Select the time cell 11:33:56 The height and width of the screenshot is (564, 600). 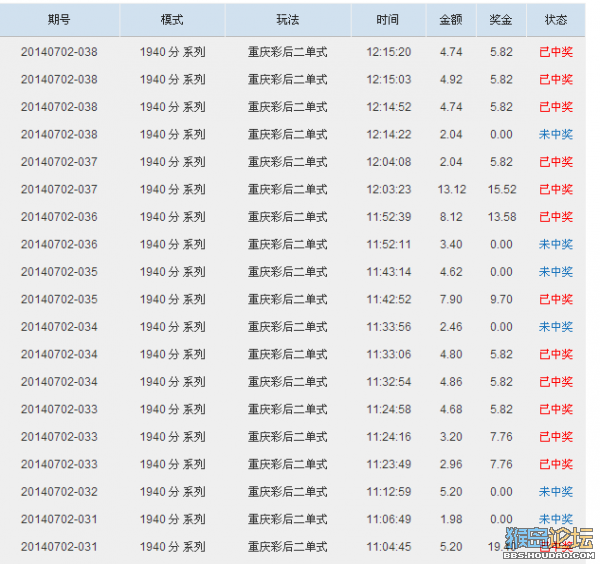coord(389,327)
